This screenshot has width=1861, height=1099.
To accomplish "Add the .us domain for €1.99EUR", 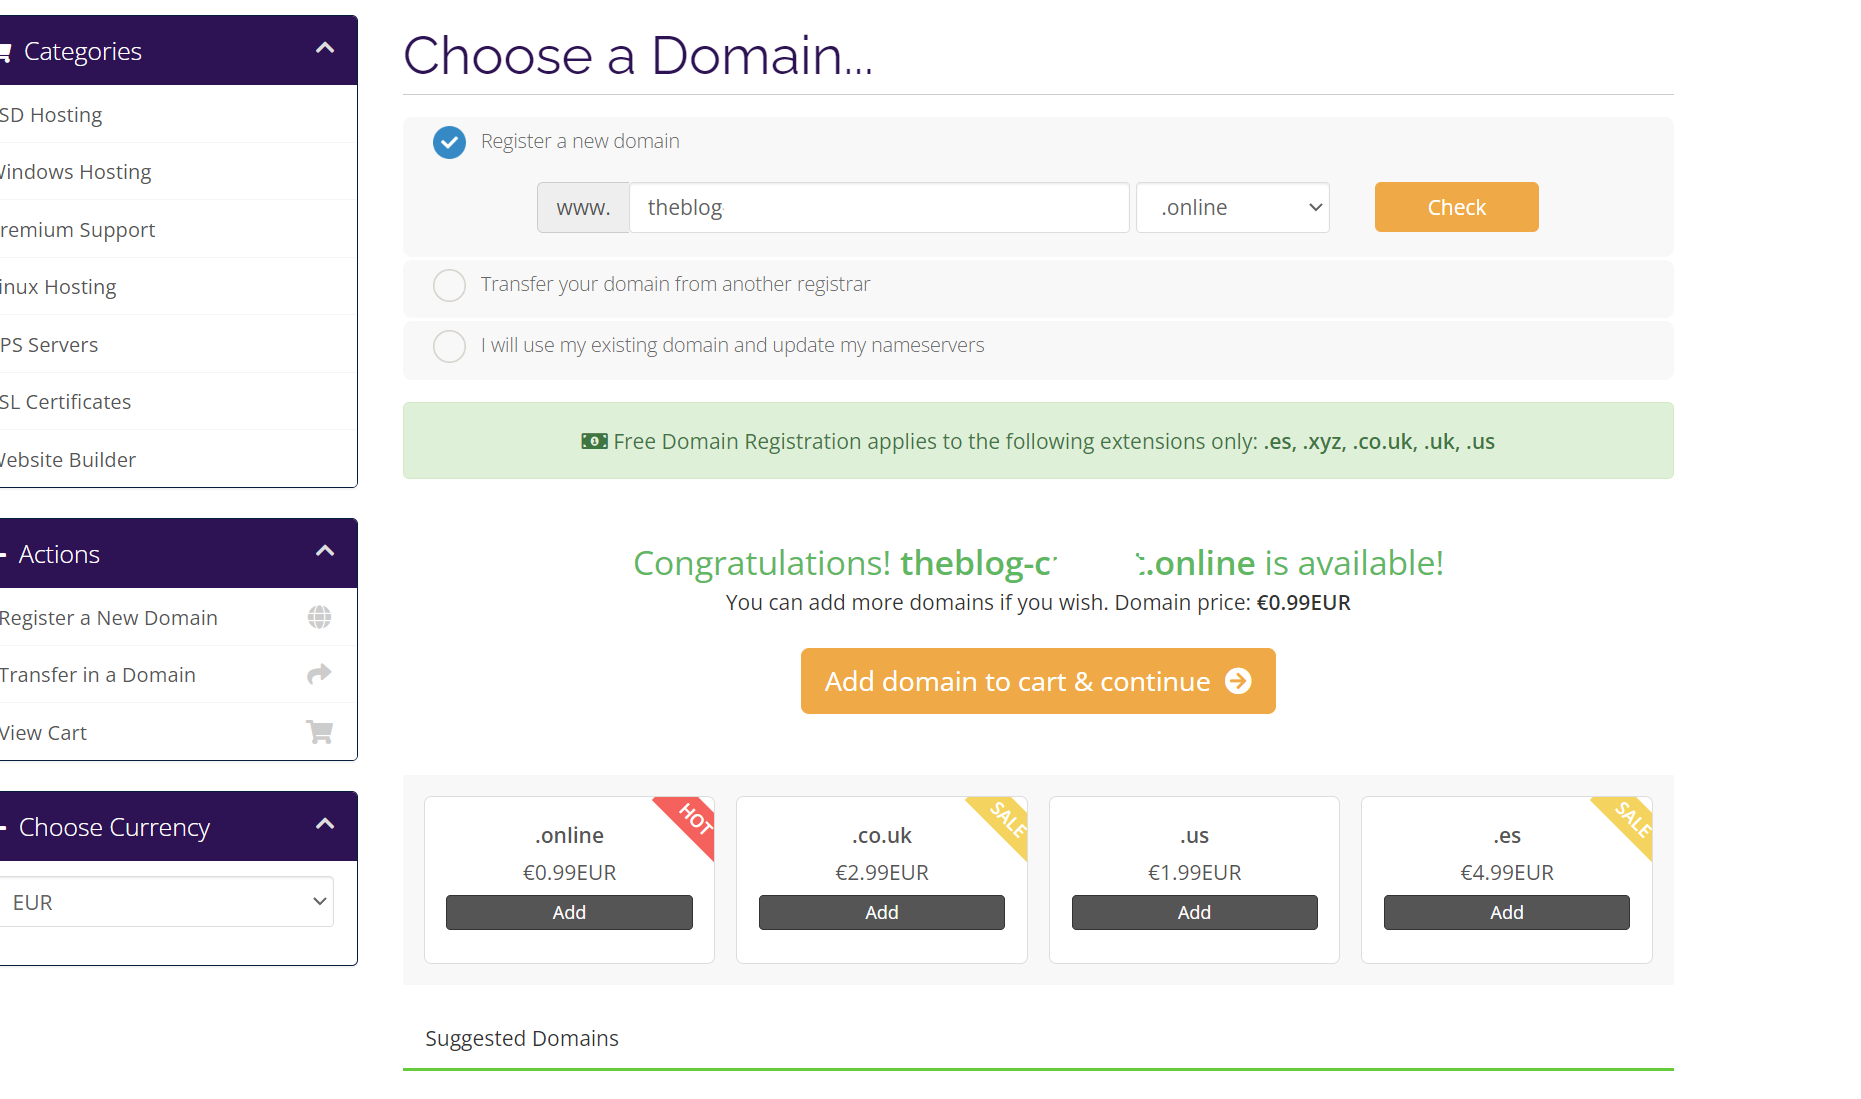I will 1194,912.
